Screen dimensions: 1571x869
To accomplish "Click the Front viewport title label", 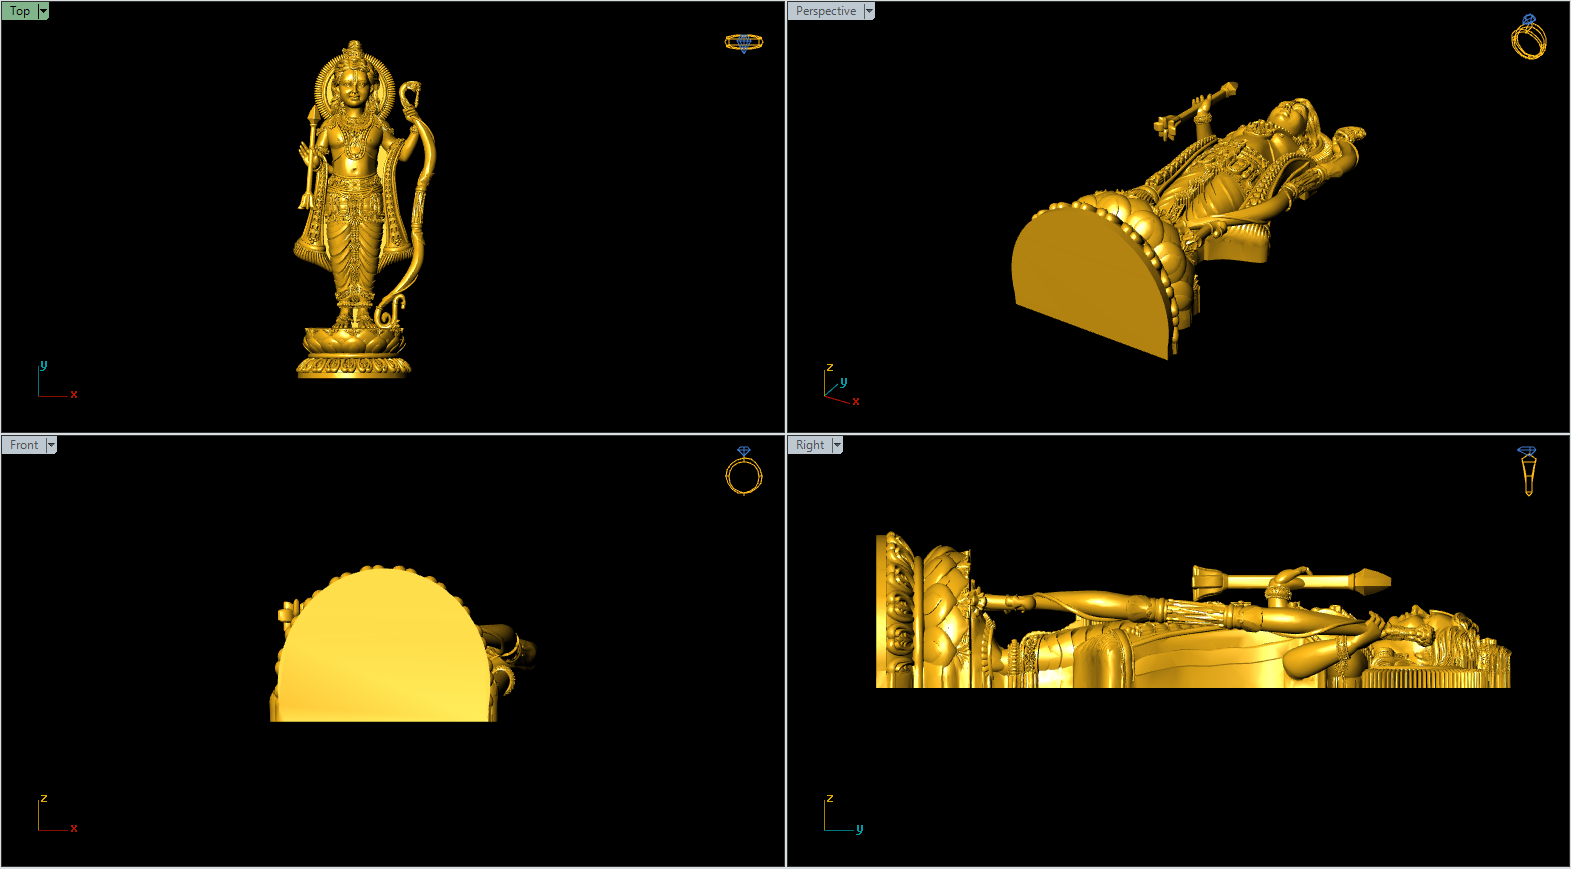I will (24, 445).
